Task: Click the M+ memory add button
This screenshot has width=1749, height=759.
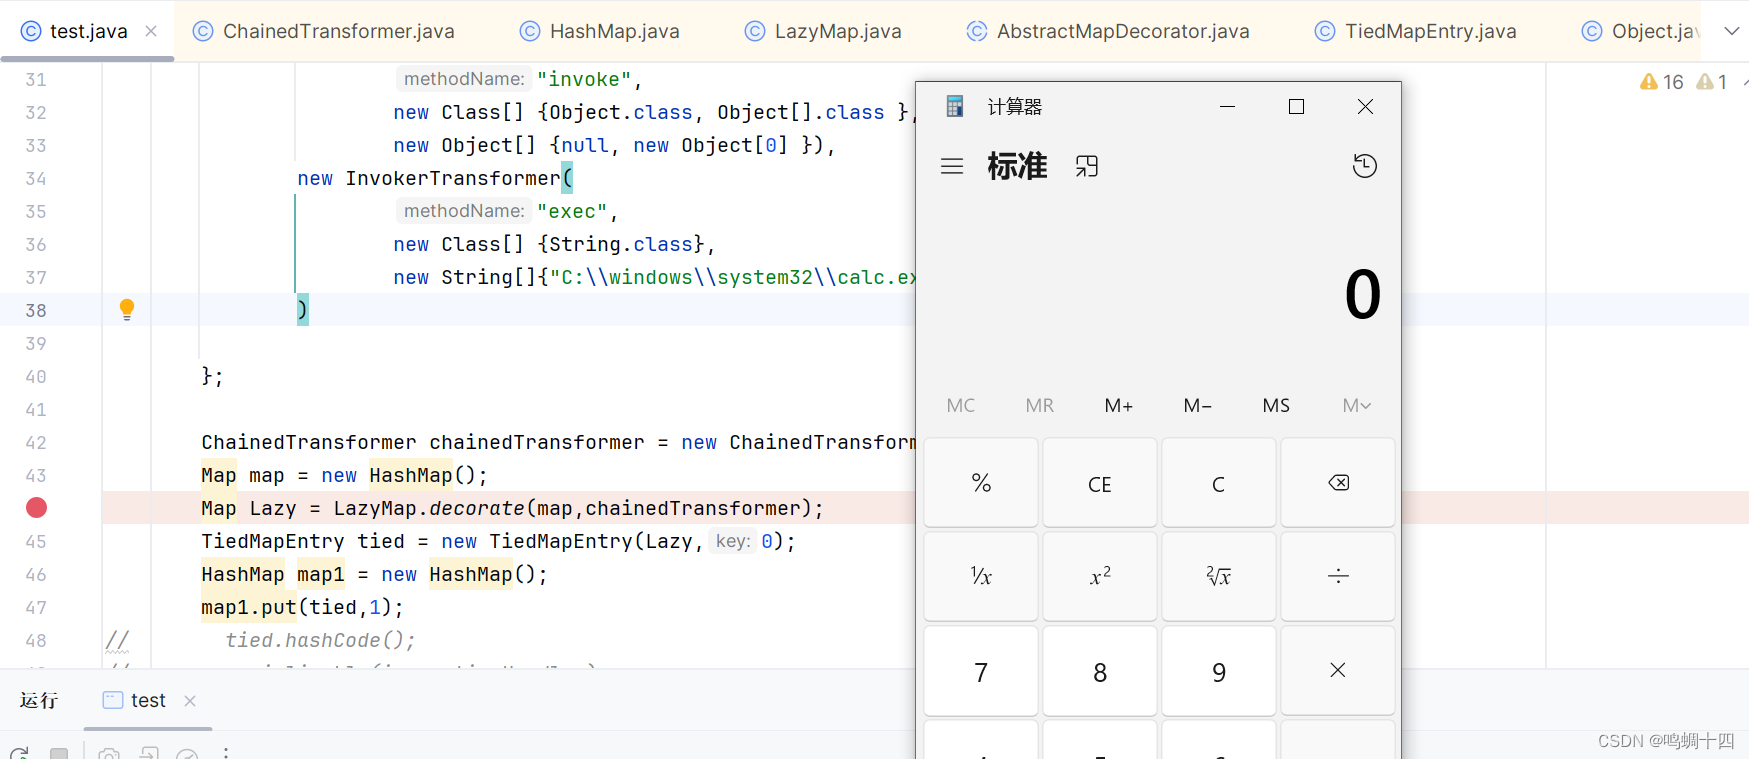Action: (1119, 405)
